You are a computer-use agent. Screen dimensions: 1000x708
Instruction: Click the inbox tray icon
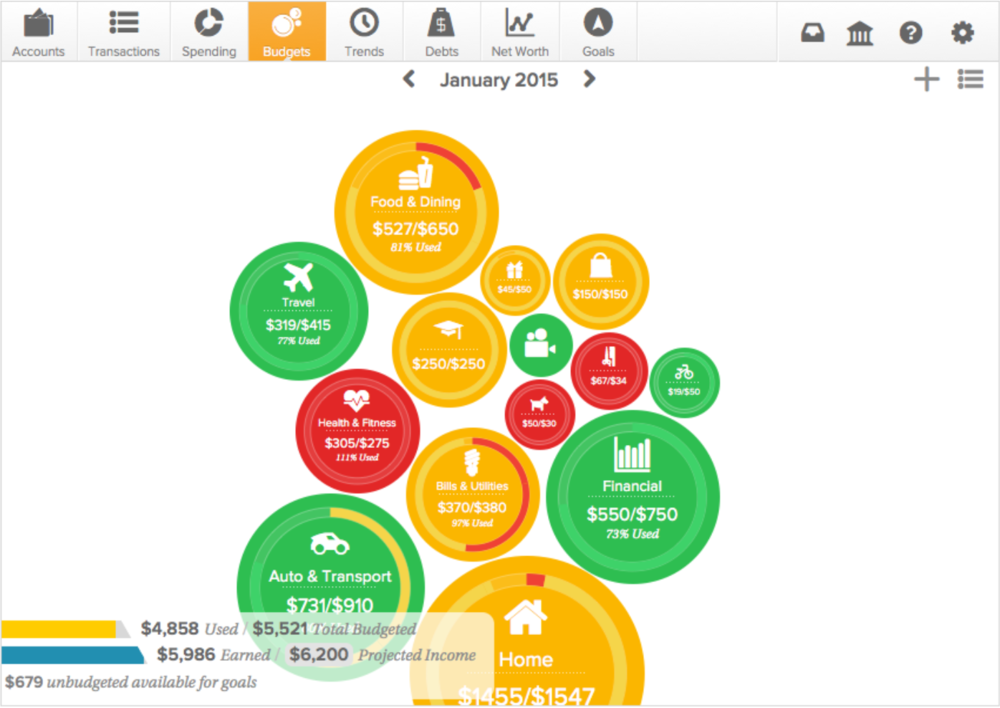(x=813, y=33)
